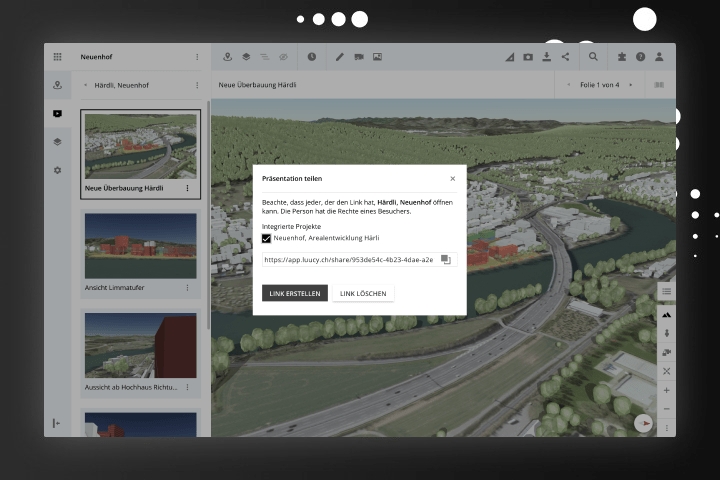Viewport: 720px width, 480px height.
Task: Click the copy link icon beside the URL
Action: point(446,260)
